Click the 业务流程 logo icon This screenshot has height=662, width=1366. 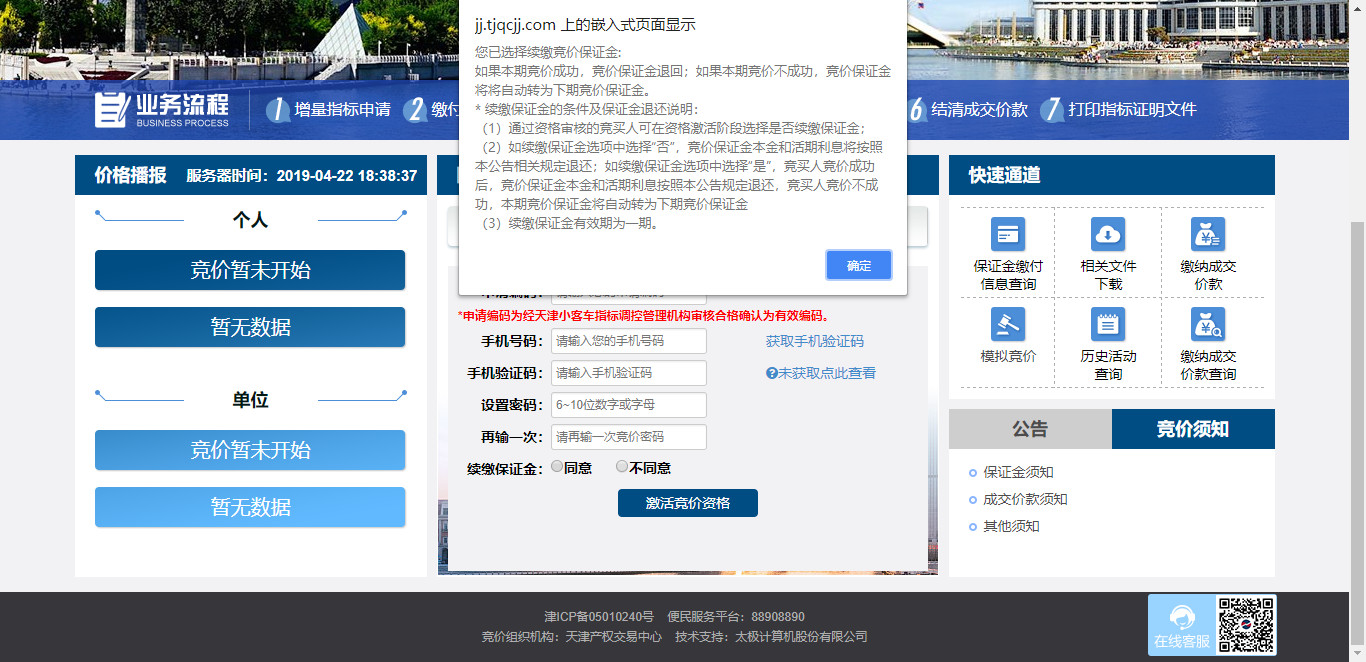point(110,109)
